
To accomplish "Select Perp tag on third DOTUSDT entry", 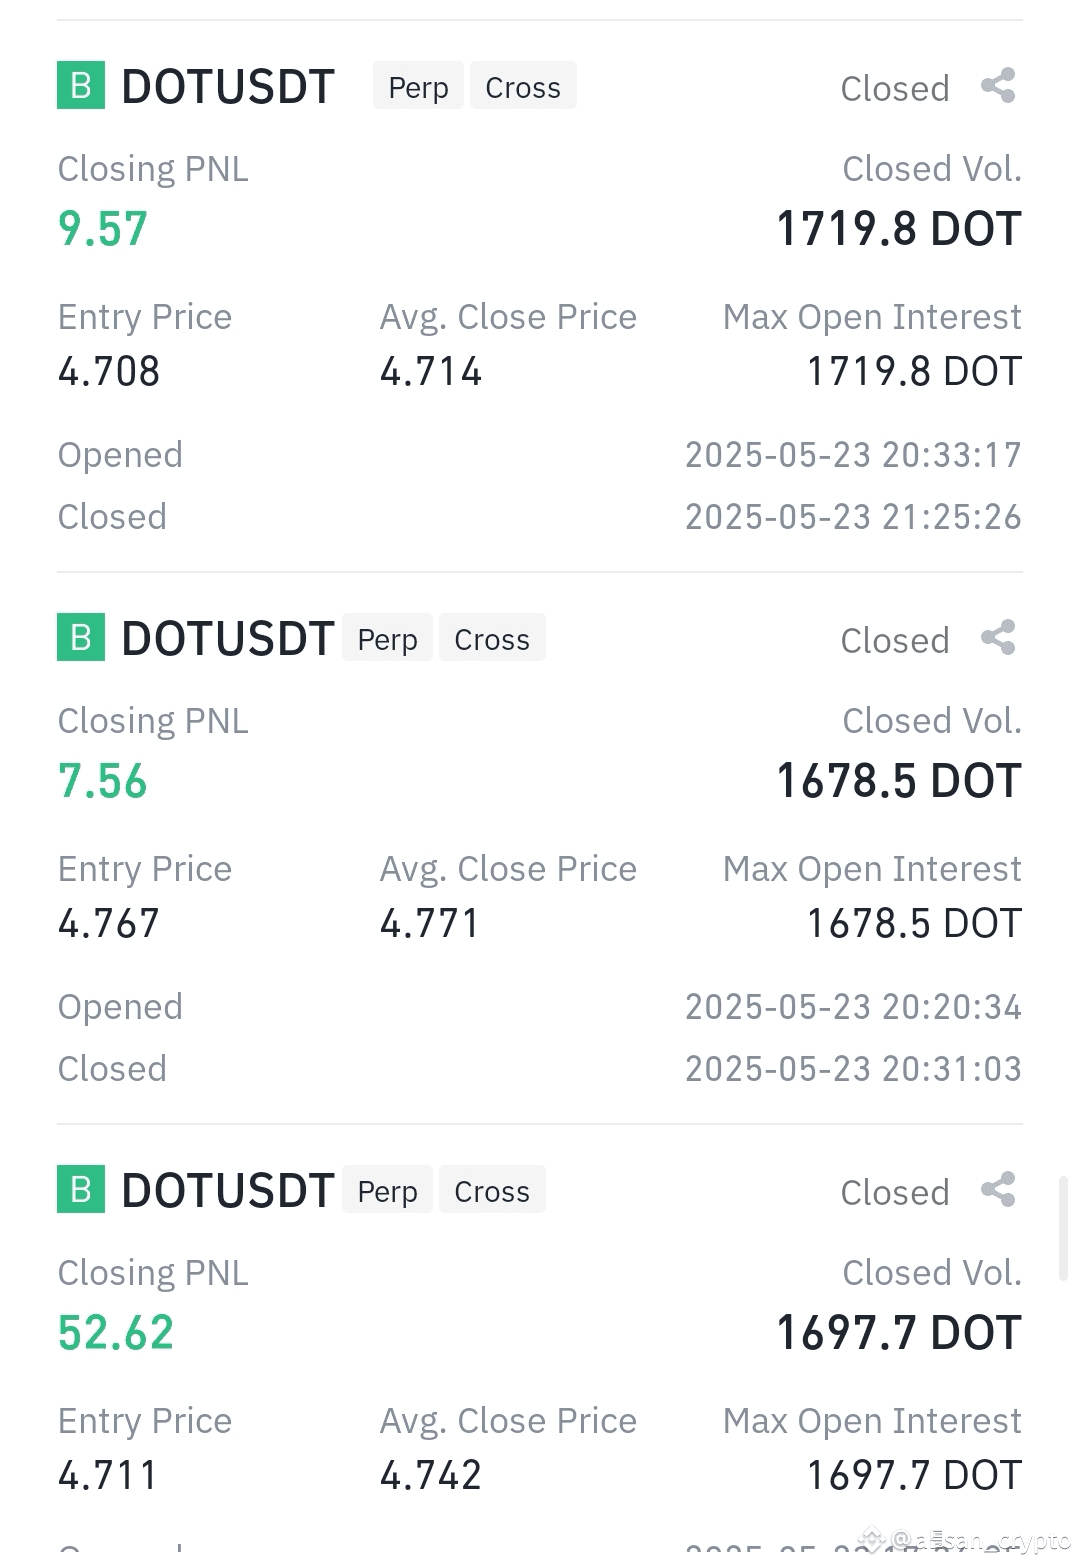I will [x=387, y=1190].
